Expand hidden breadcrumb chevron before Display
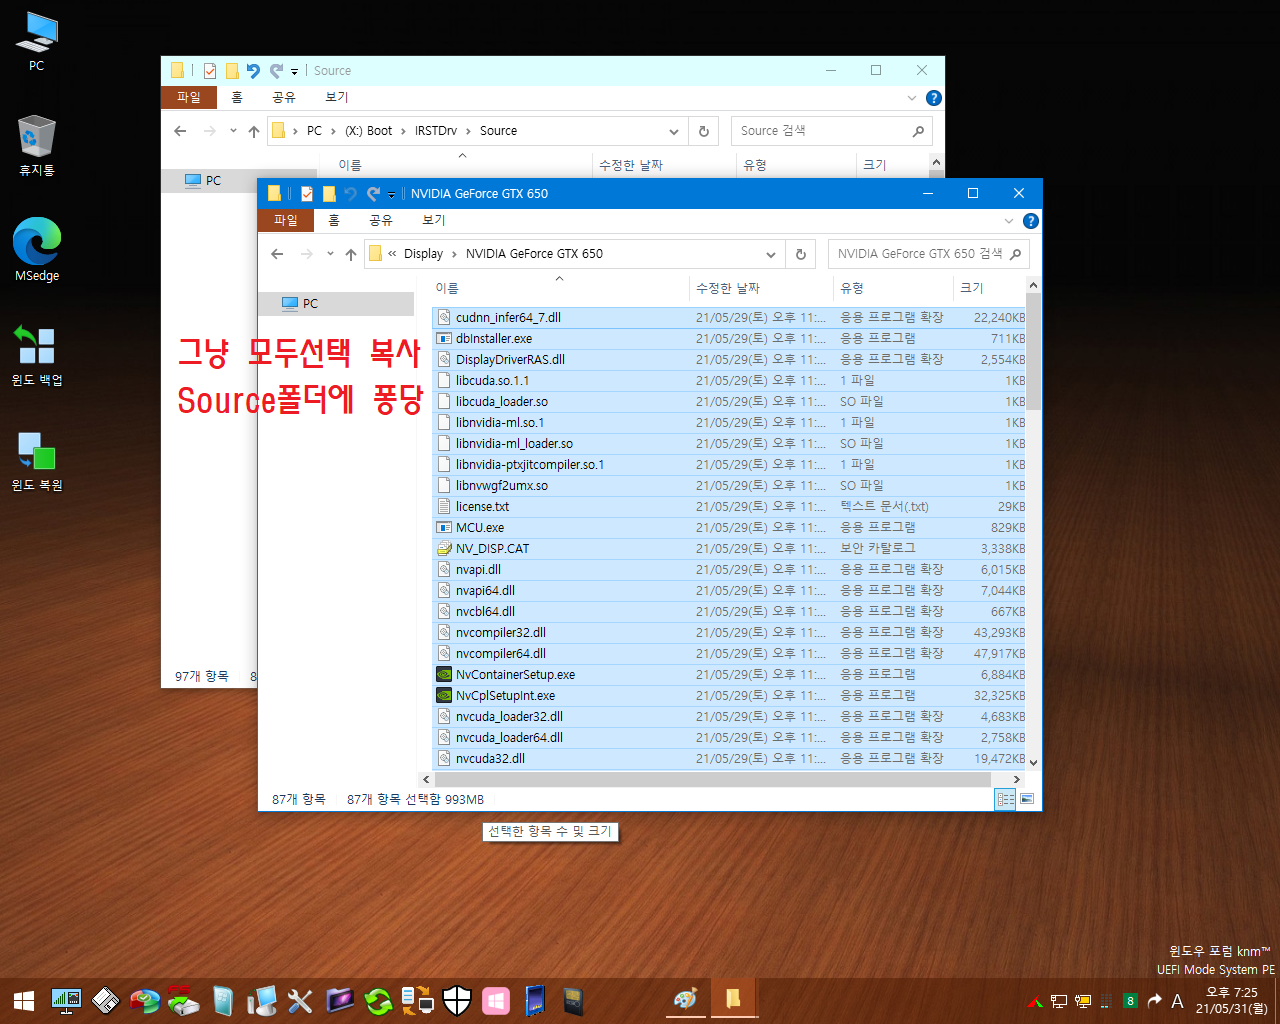This screenshot has height=1024, width=1280. point(392,254)
